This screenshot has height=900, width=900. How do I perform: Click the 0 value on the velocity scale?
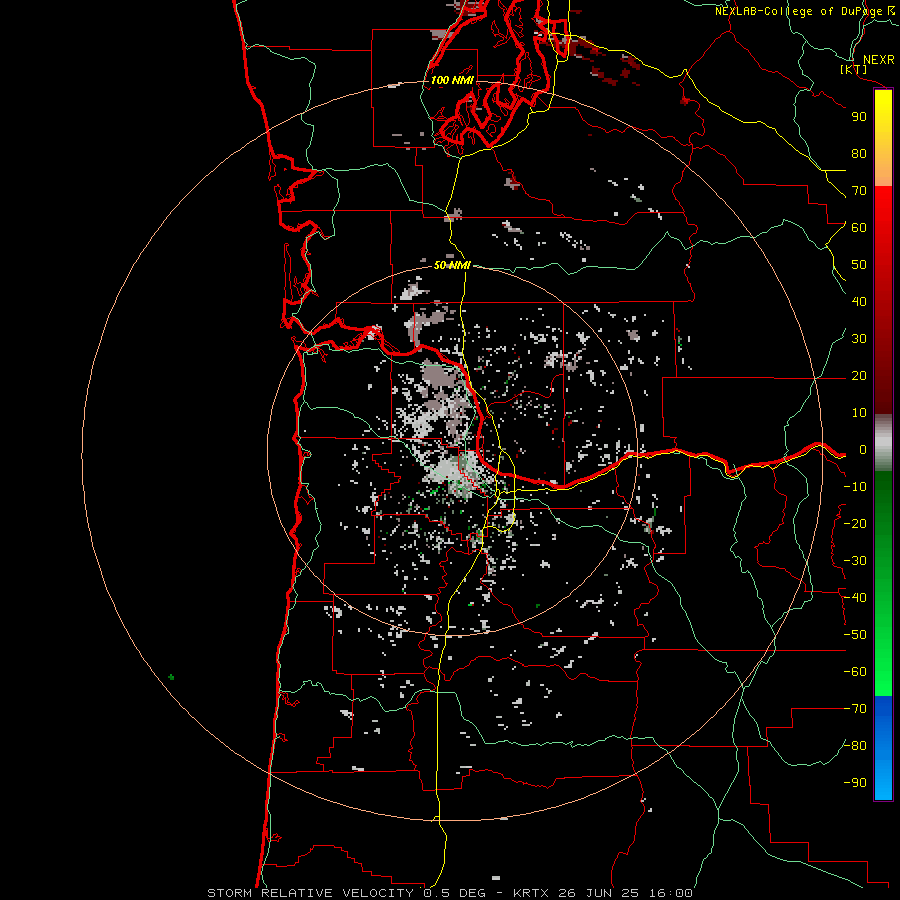point(862,450)
